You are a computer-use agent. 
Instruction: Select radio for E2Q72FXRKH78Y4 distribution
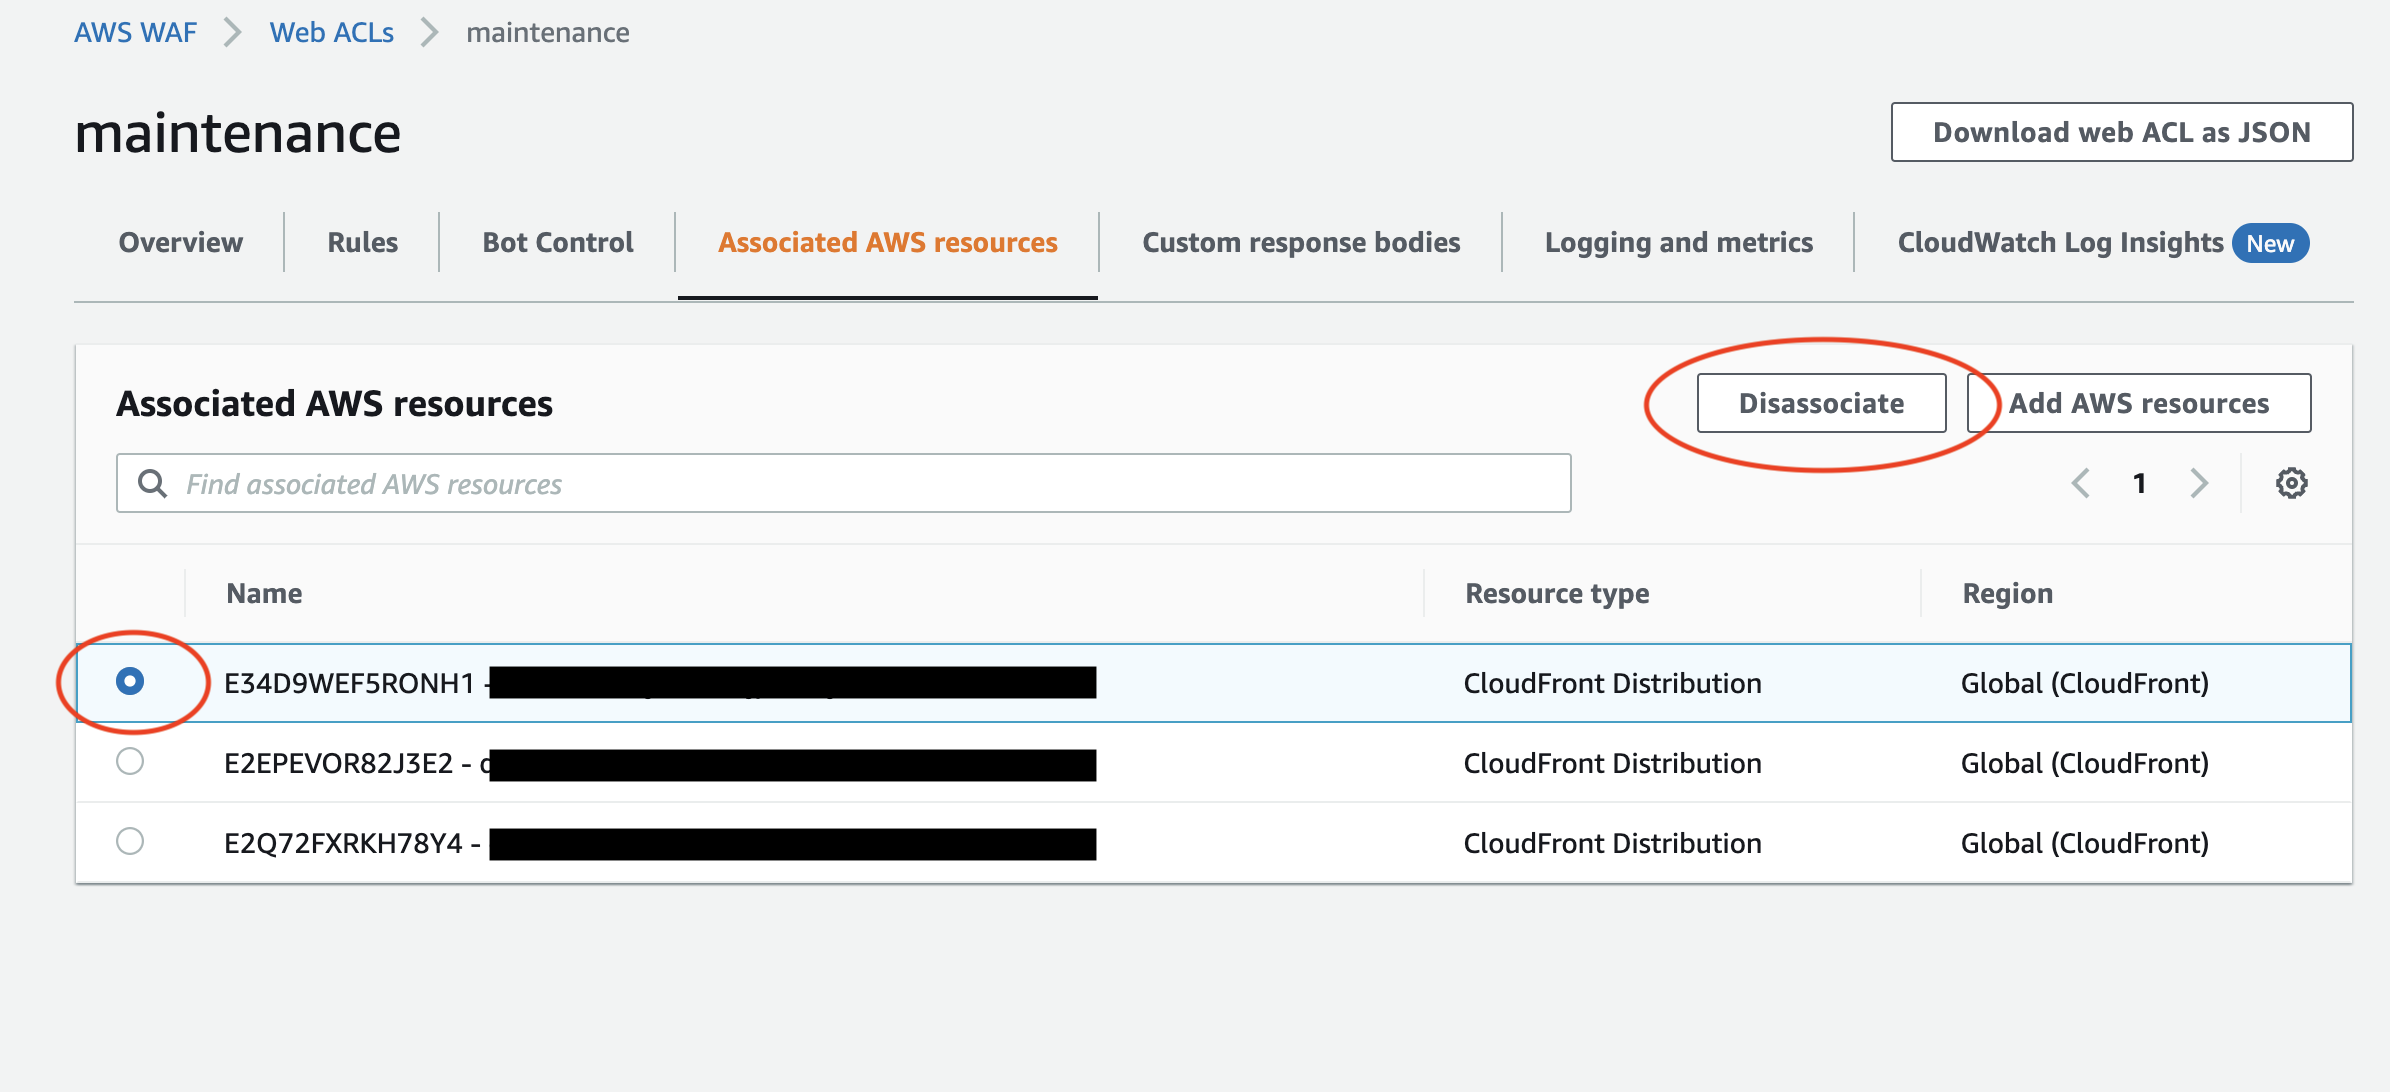(130, 842)
